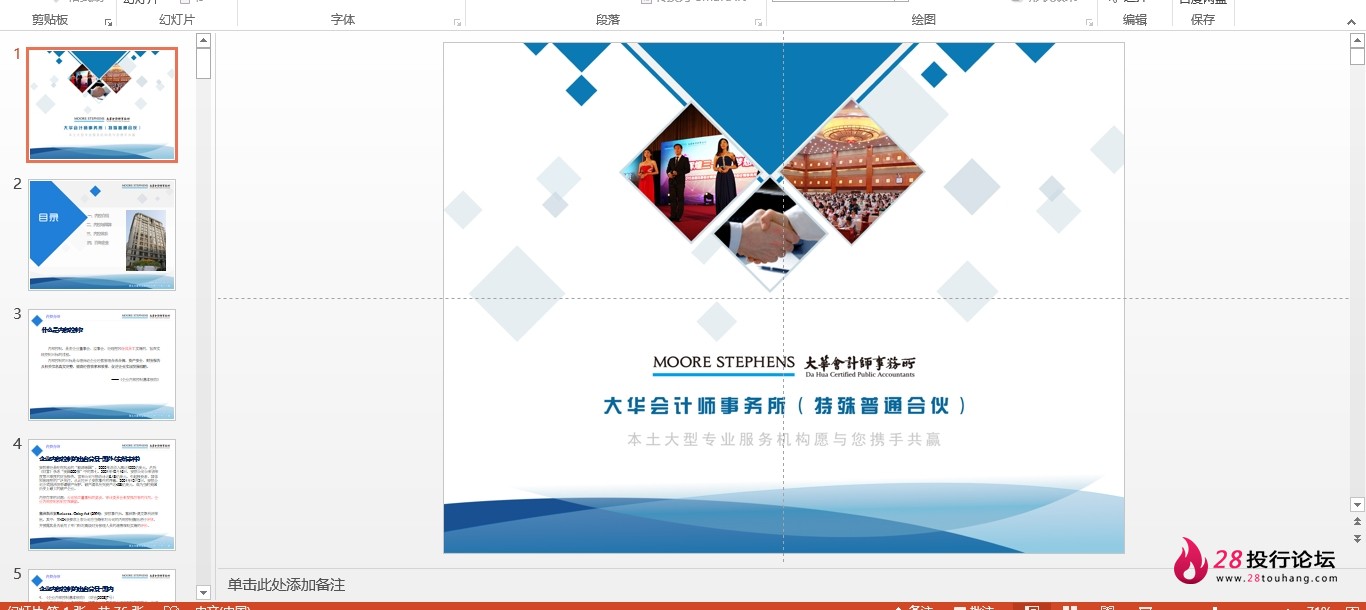The image size is (1366, 610).
Task: Select the subtitle 本土大型专业服务机构愿与您携手共赢
Action: [784, 439]
